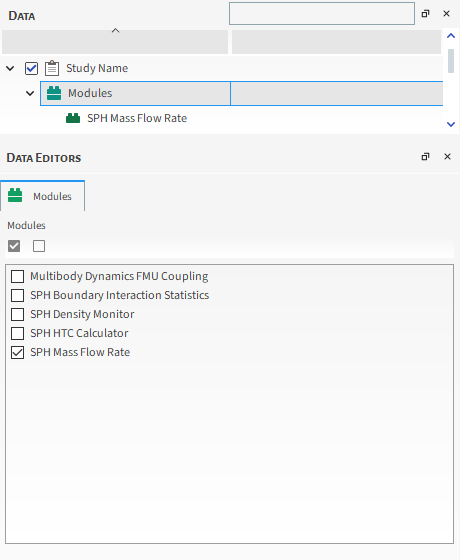Image resolution: width=460 pixels, height=560 pixels.
Task: Click the 'Multibody Dynamics FMU Coupling' label
Action: (119, 276)
